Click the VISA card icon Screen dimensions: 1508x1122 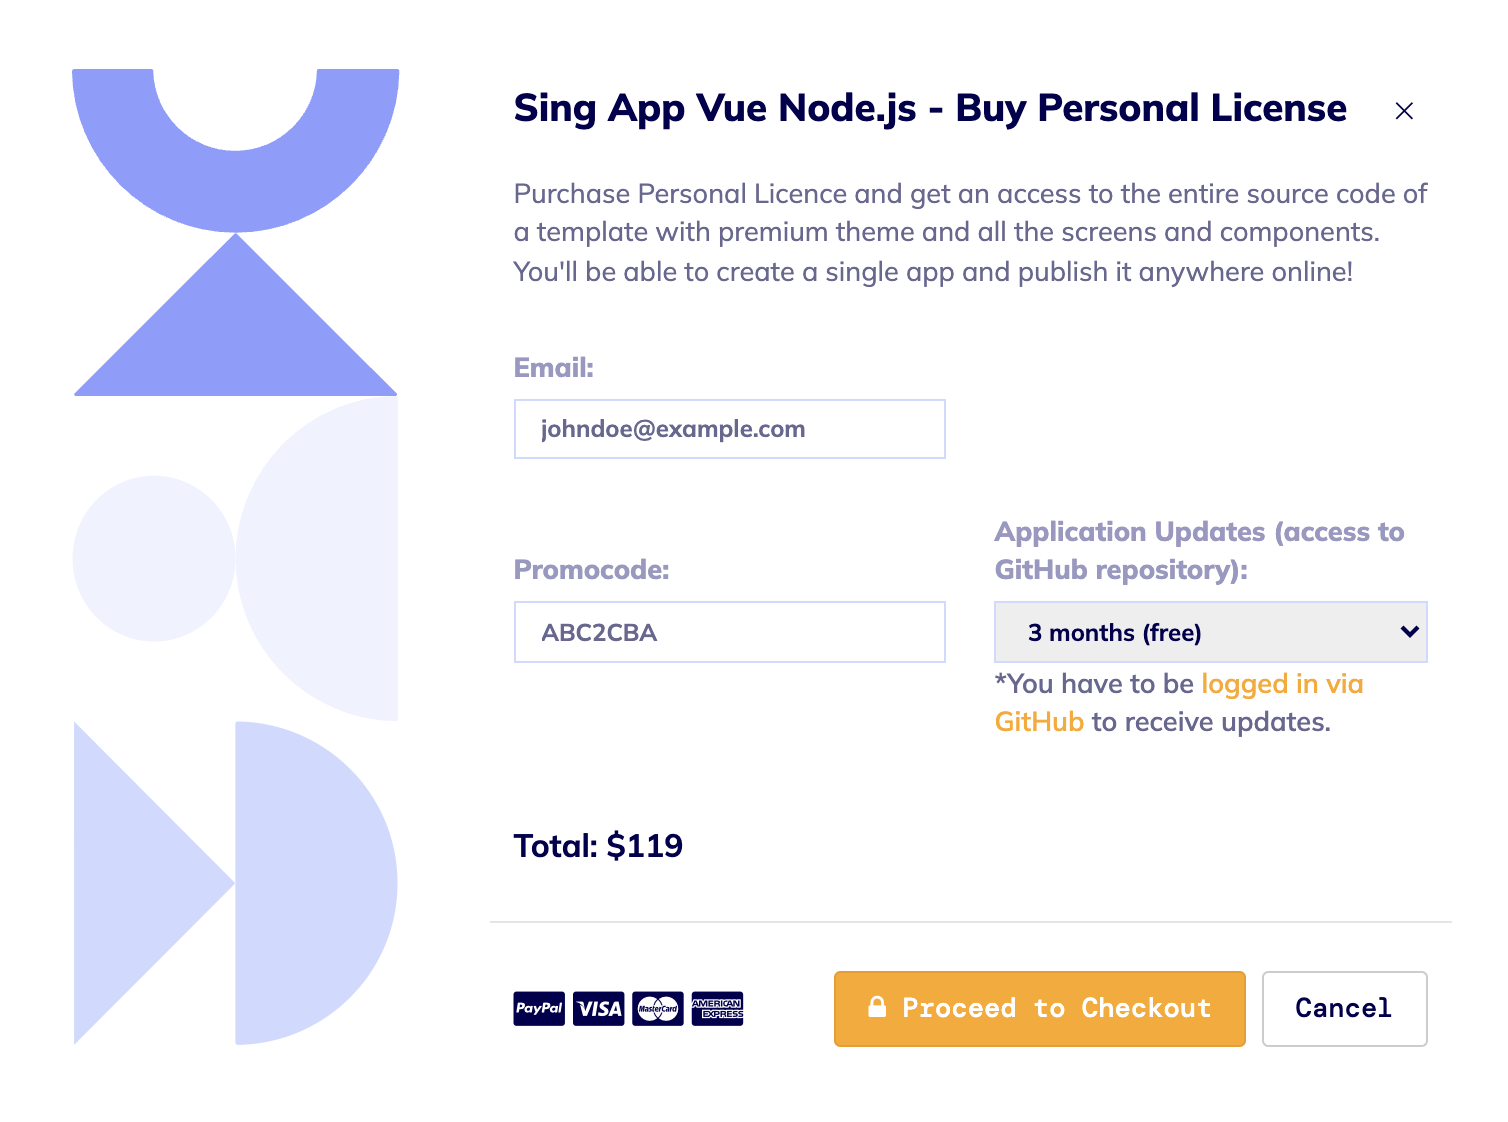[x=599, y=1008]
